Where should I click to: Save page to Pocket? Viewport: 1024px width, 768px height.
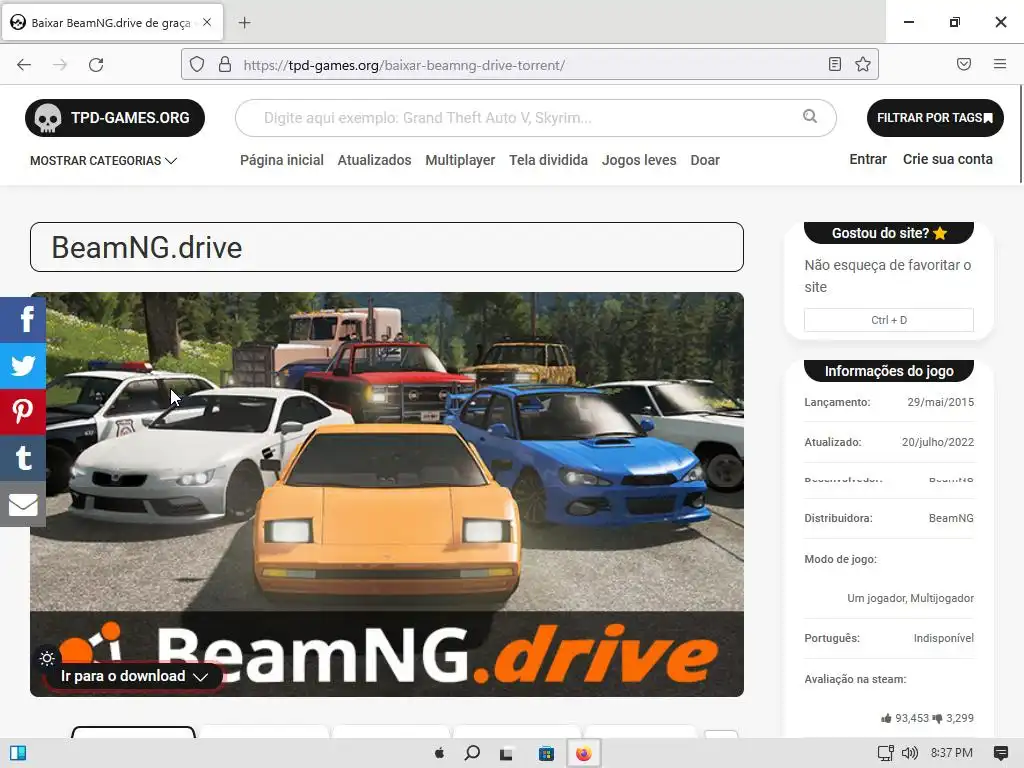click(x=964, y=64)
